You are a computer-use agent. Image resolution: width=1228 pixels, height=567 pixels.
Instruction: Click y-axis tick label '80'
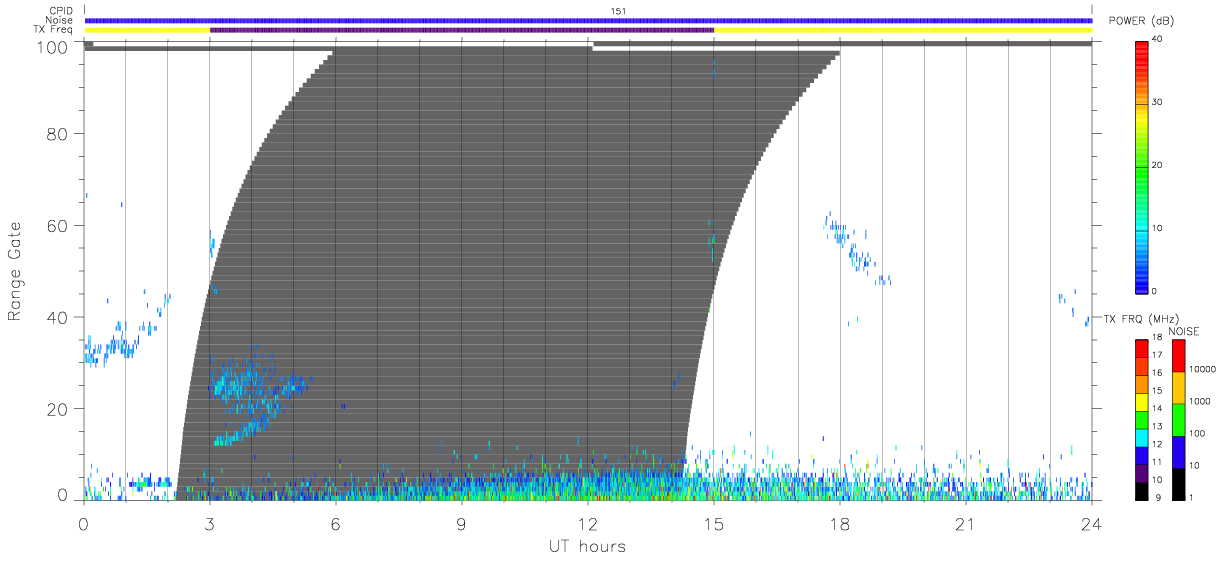(x=59, y=134)
